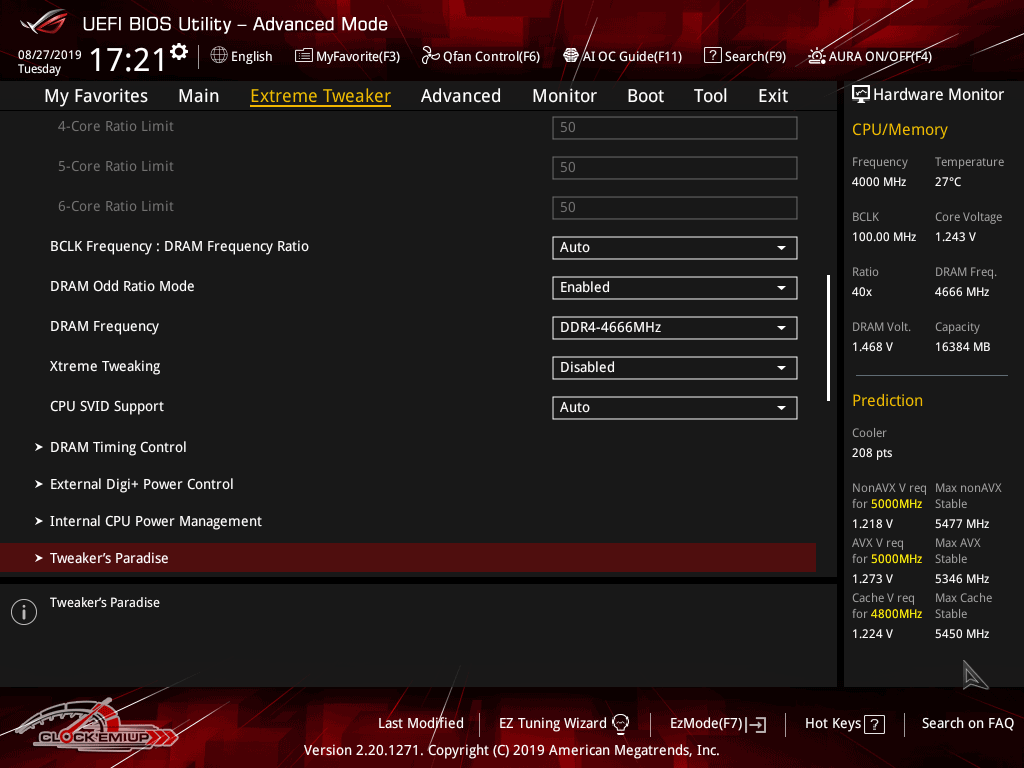Click the globe language icon

coord(219,56)
